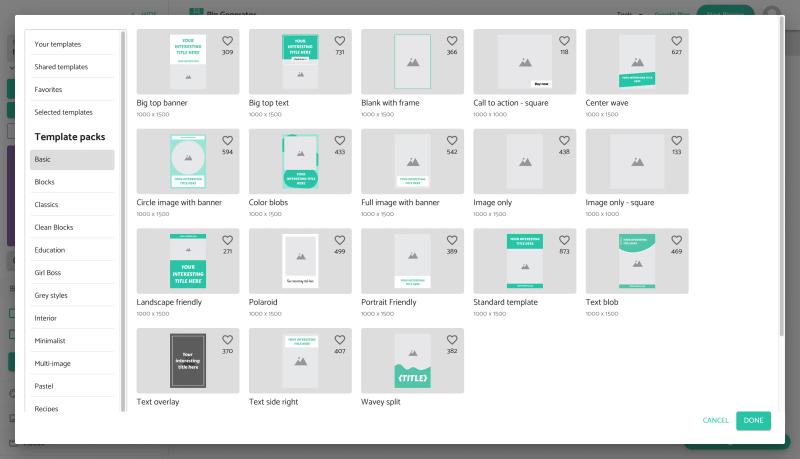Choose the Polaroid template thumbnail
800x459 pixels.
(300, 261)
